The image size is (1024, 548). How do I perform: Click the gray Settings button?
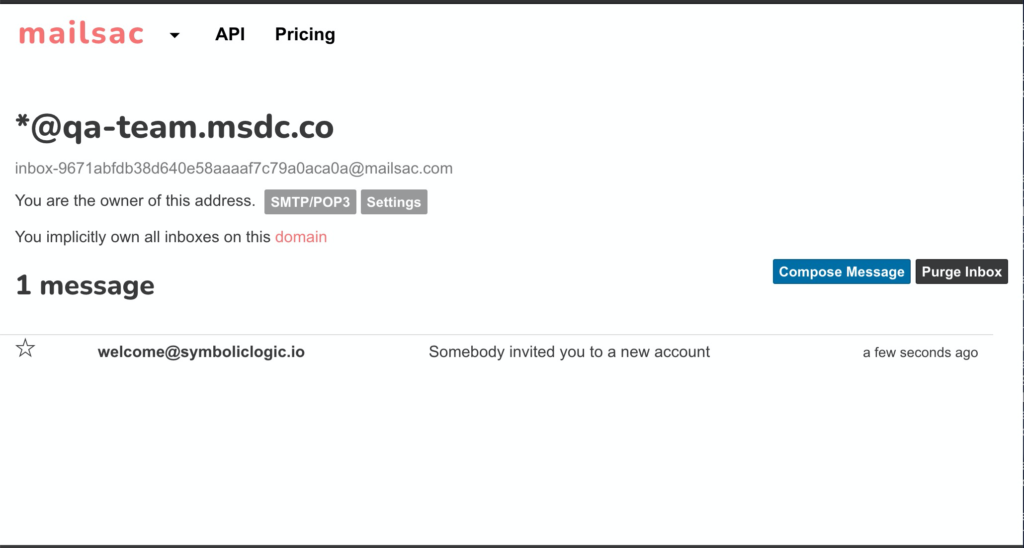point(394,202)
